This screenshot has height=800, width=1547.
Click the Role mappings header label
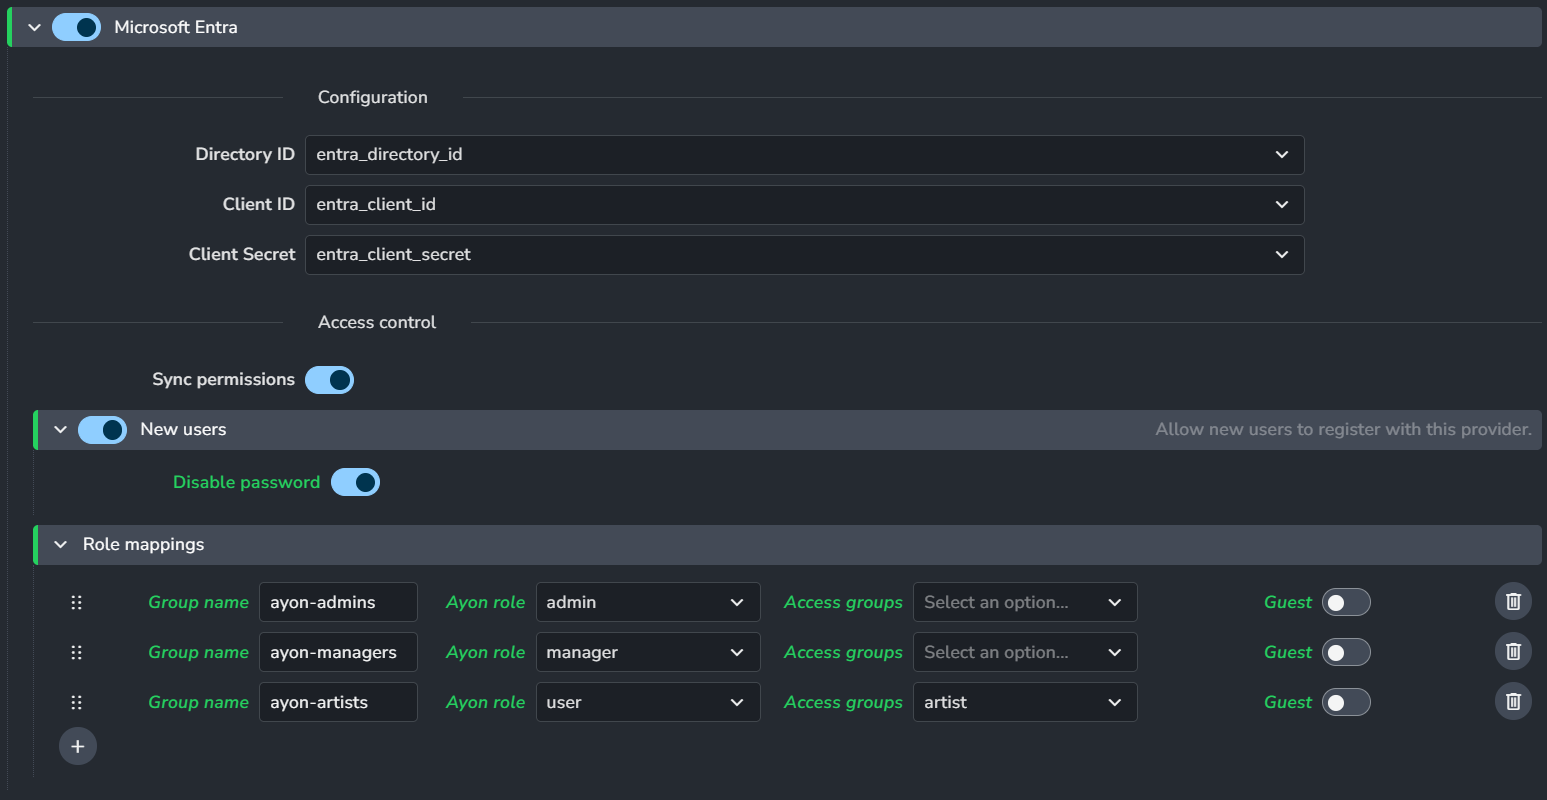[x=144, y=544]
